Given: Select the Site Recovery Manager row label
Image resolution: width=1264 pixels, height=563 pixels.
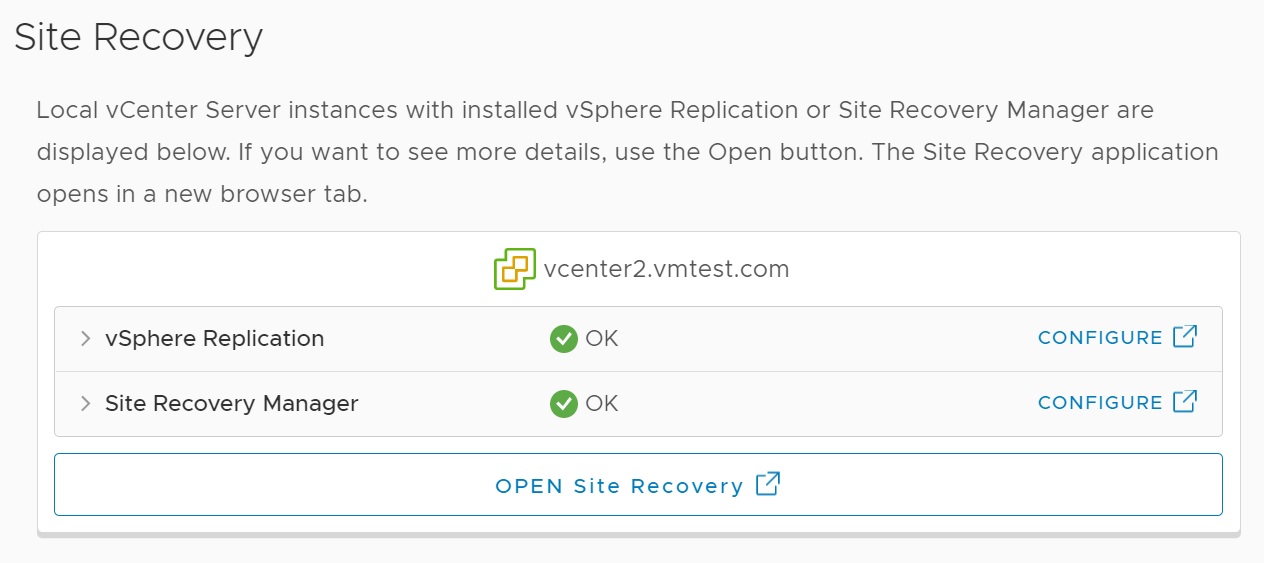Looking at the screenshot, I should [x=231, y=404].
